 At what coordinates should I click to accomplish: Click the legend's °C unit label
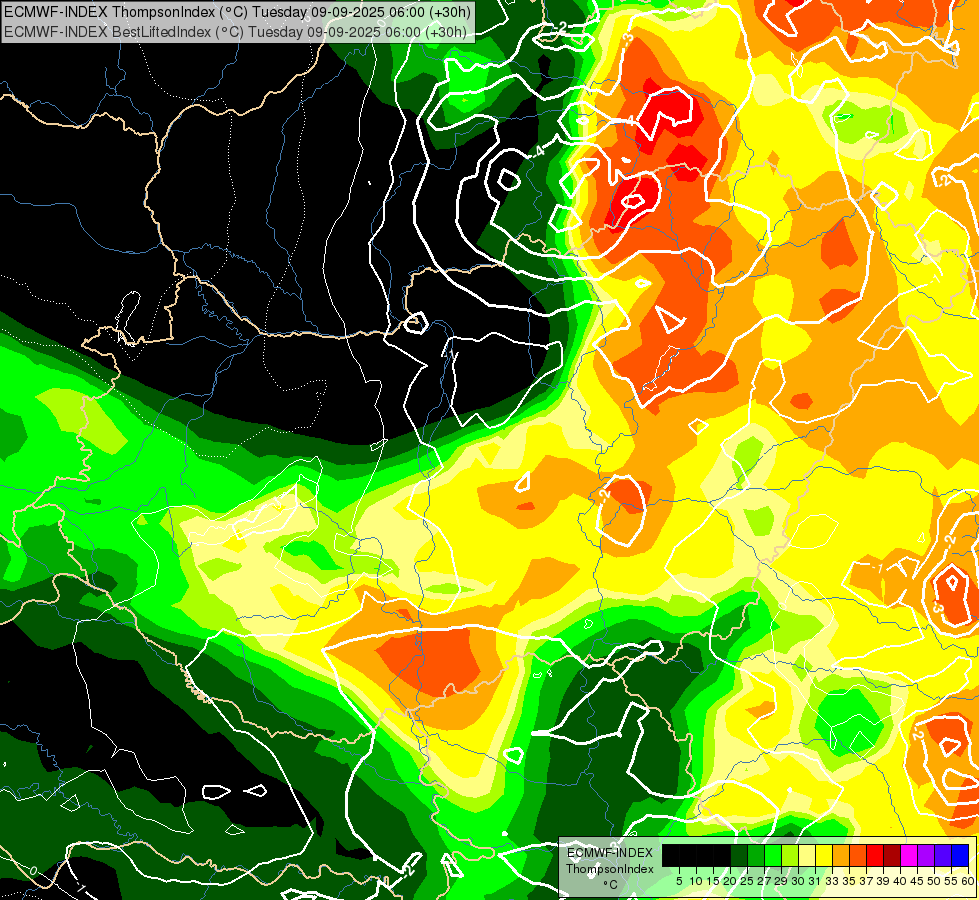click(x=611, y=884)
